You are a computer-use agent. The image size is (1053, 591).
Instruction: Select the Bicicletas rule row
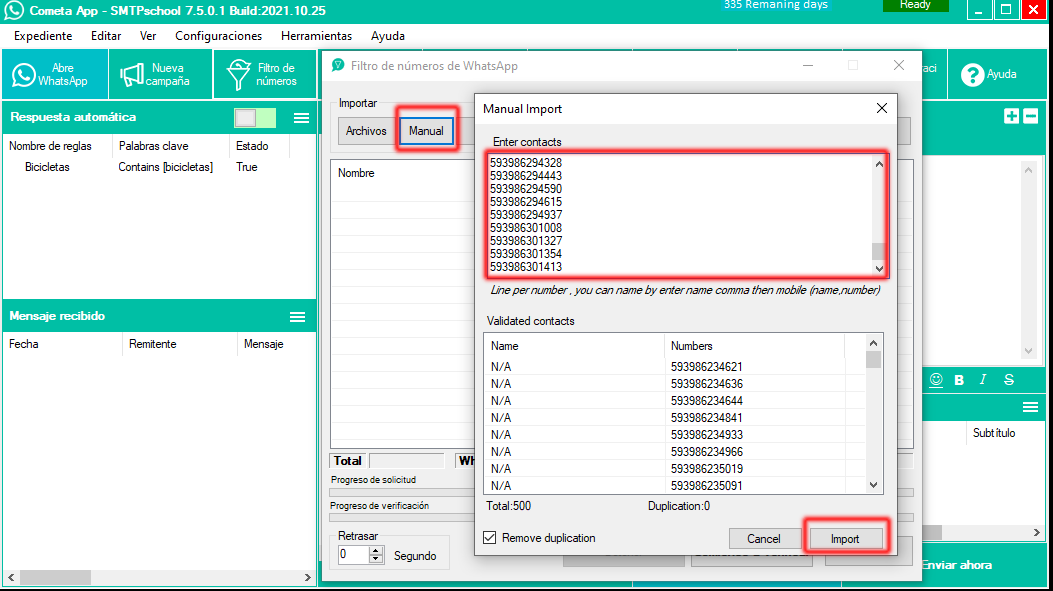pyautogui.click(x=159, y=167)
